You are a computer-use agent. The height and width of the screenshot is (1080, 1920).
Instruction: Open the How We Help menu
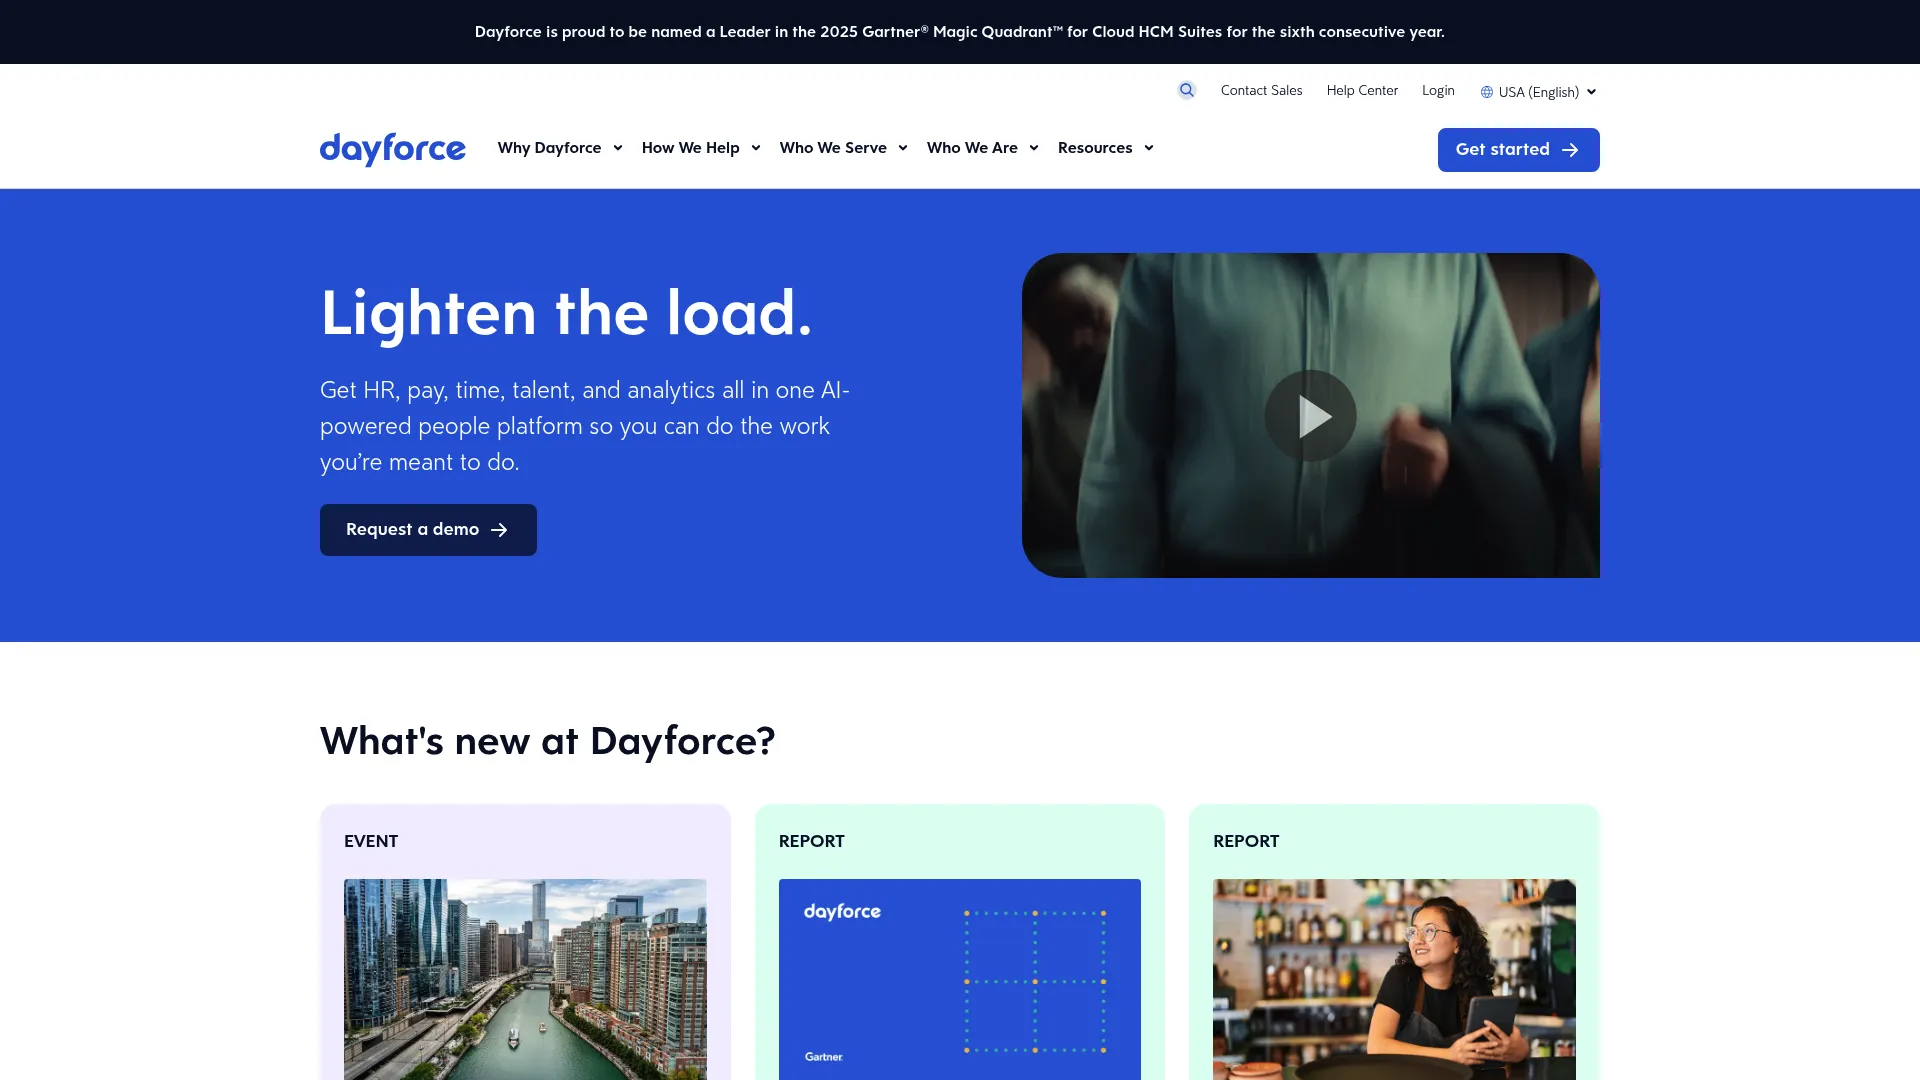point(701,148)
